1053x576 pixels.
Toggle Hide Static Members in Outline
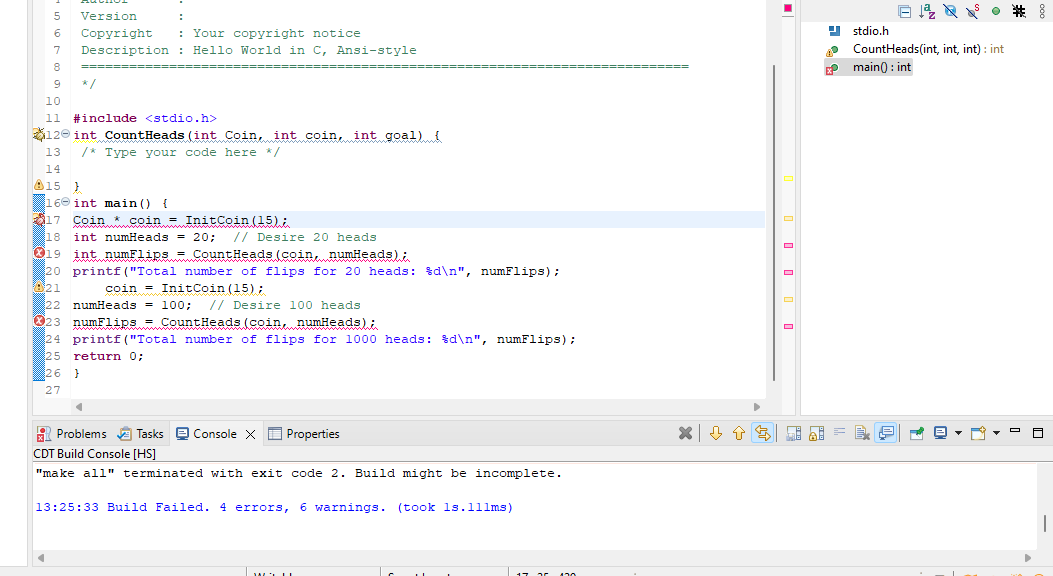point(972,11)
